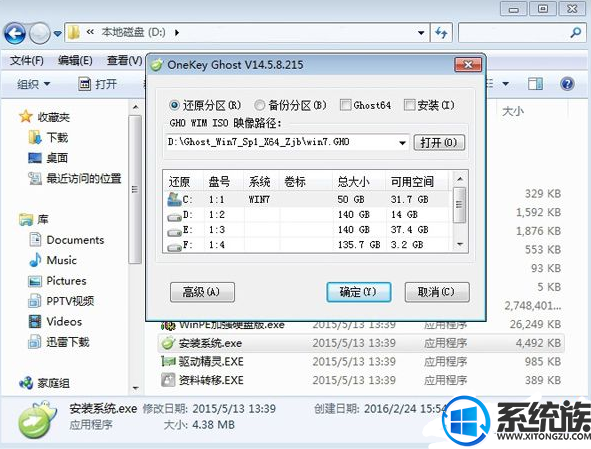This screenshot has width=591, height=449.
Task: Check the 安装(I) checkbox
Action: pyautogui.click(x=409, y=105)
